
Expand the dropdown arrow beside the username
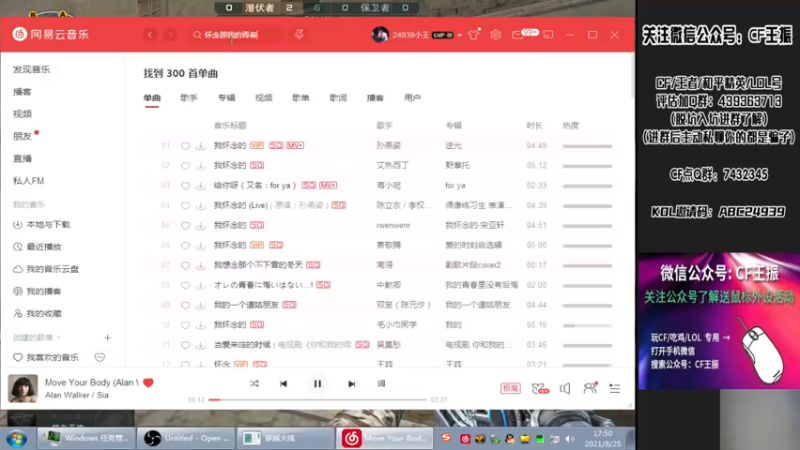tap(460, 35)
